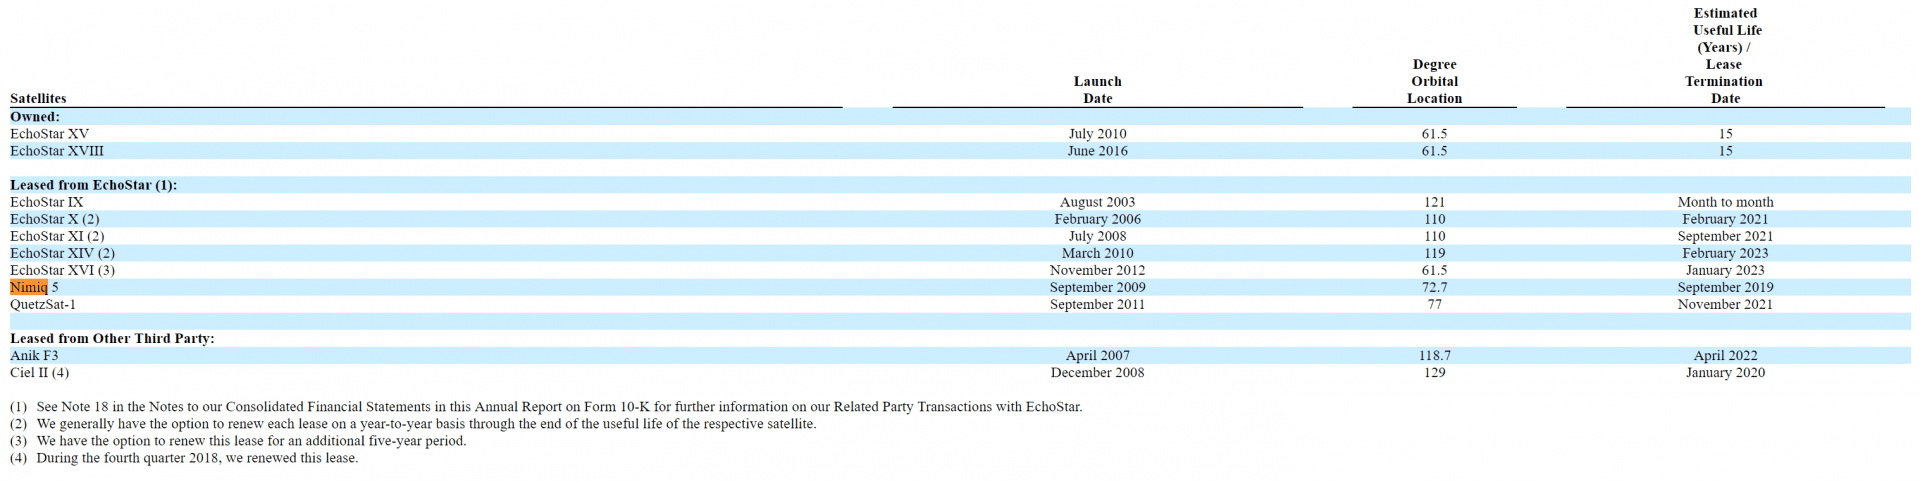Click the 118.7 orbital location value
1920x482 pixels.
tap(1434, 355)
